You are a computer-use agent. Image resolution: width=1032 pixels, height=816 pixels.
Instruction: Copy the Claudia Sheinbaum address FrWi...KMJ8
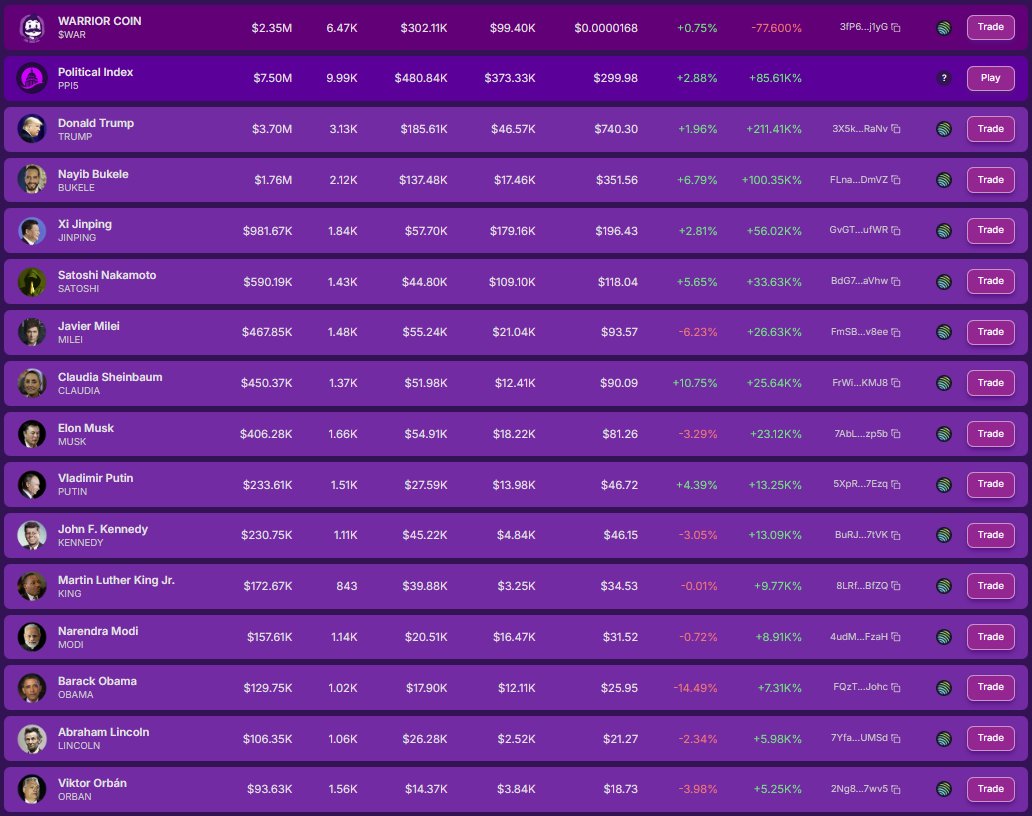click(896, 383)
